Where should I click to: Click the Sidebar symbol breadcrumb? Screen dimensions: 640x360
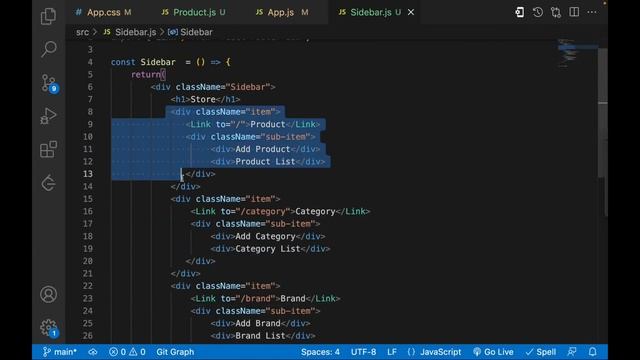[x=190, y=32]
